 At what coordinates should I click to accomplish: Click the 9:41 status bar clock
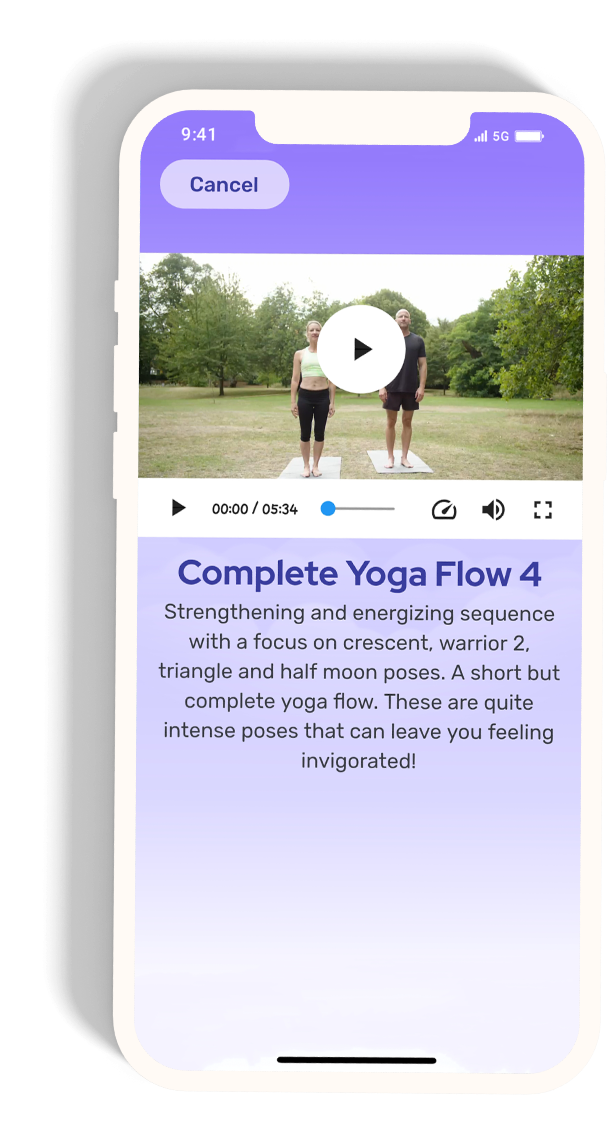coord(198,134)
